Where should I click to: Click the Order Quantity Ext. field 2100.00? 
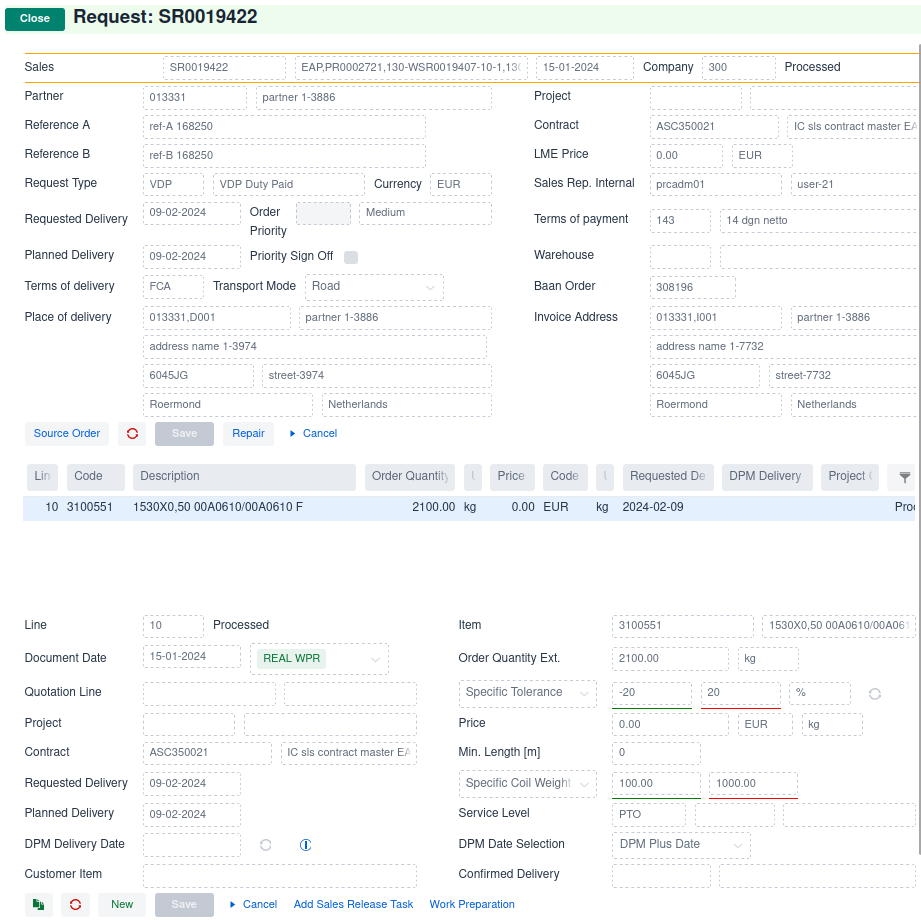pyautogui.click(x=670, y=659)
